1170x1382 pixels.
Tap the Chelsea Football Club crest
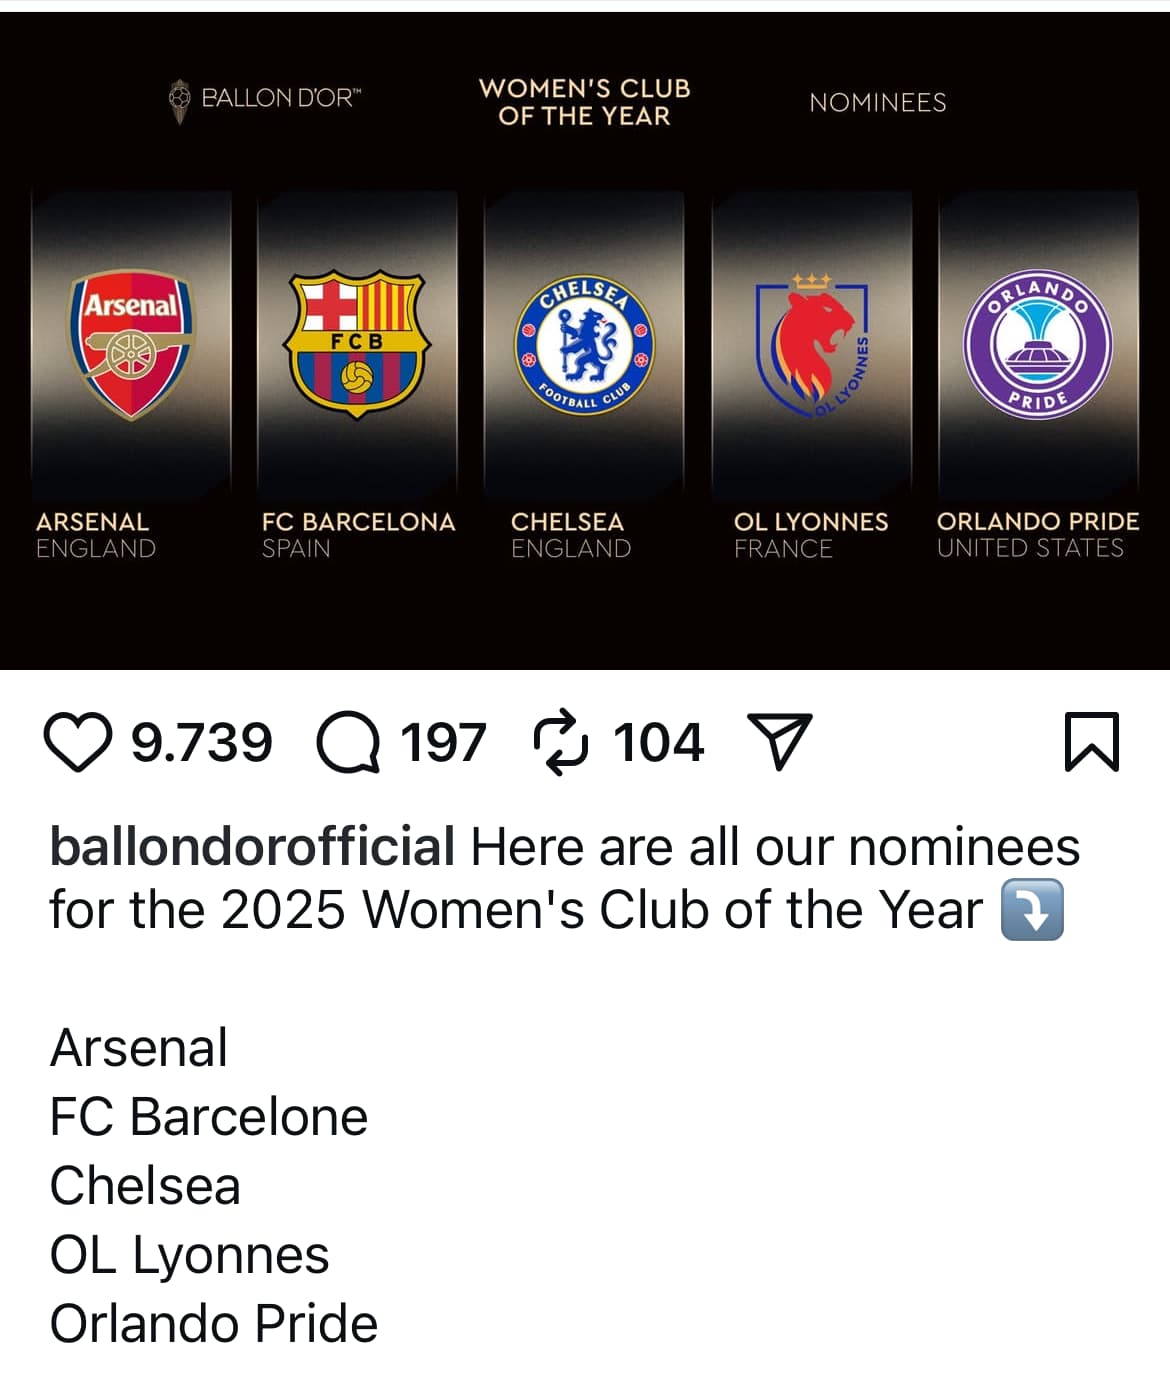(585, 346)
